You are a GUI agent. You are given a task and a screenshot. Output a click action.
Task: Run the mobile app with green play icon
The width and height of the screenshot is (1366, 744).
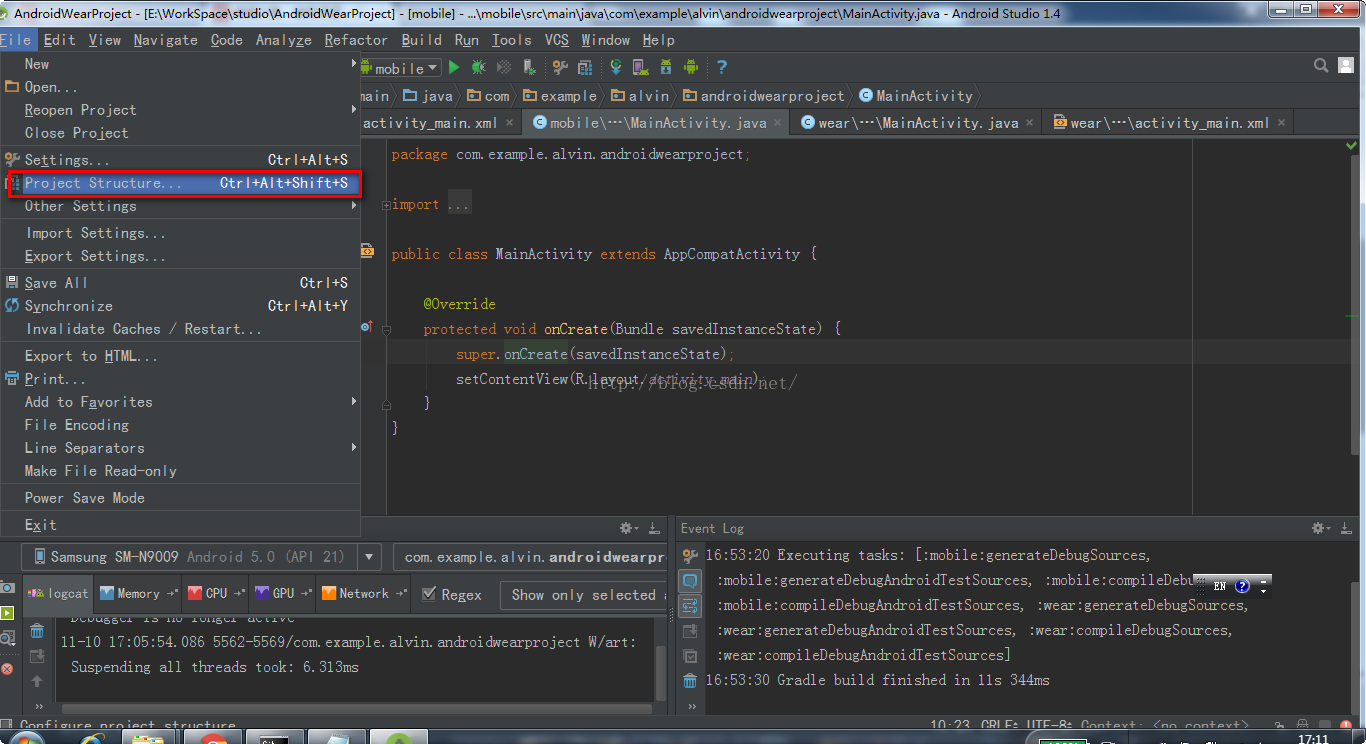pyautogui.click(x=454, y=67)
